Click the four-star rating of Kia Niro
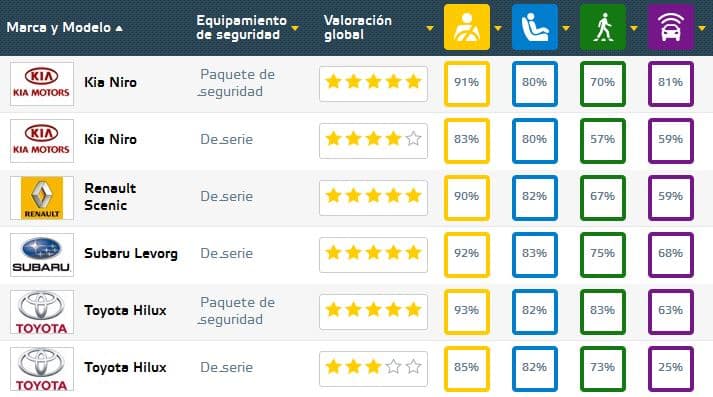The height and width of the screenshot is (397, 713). [373, 141]
